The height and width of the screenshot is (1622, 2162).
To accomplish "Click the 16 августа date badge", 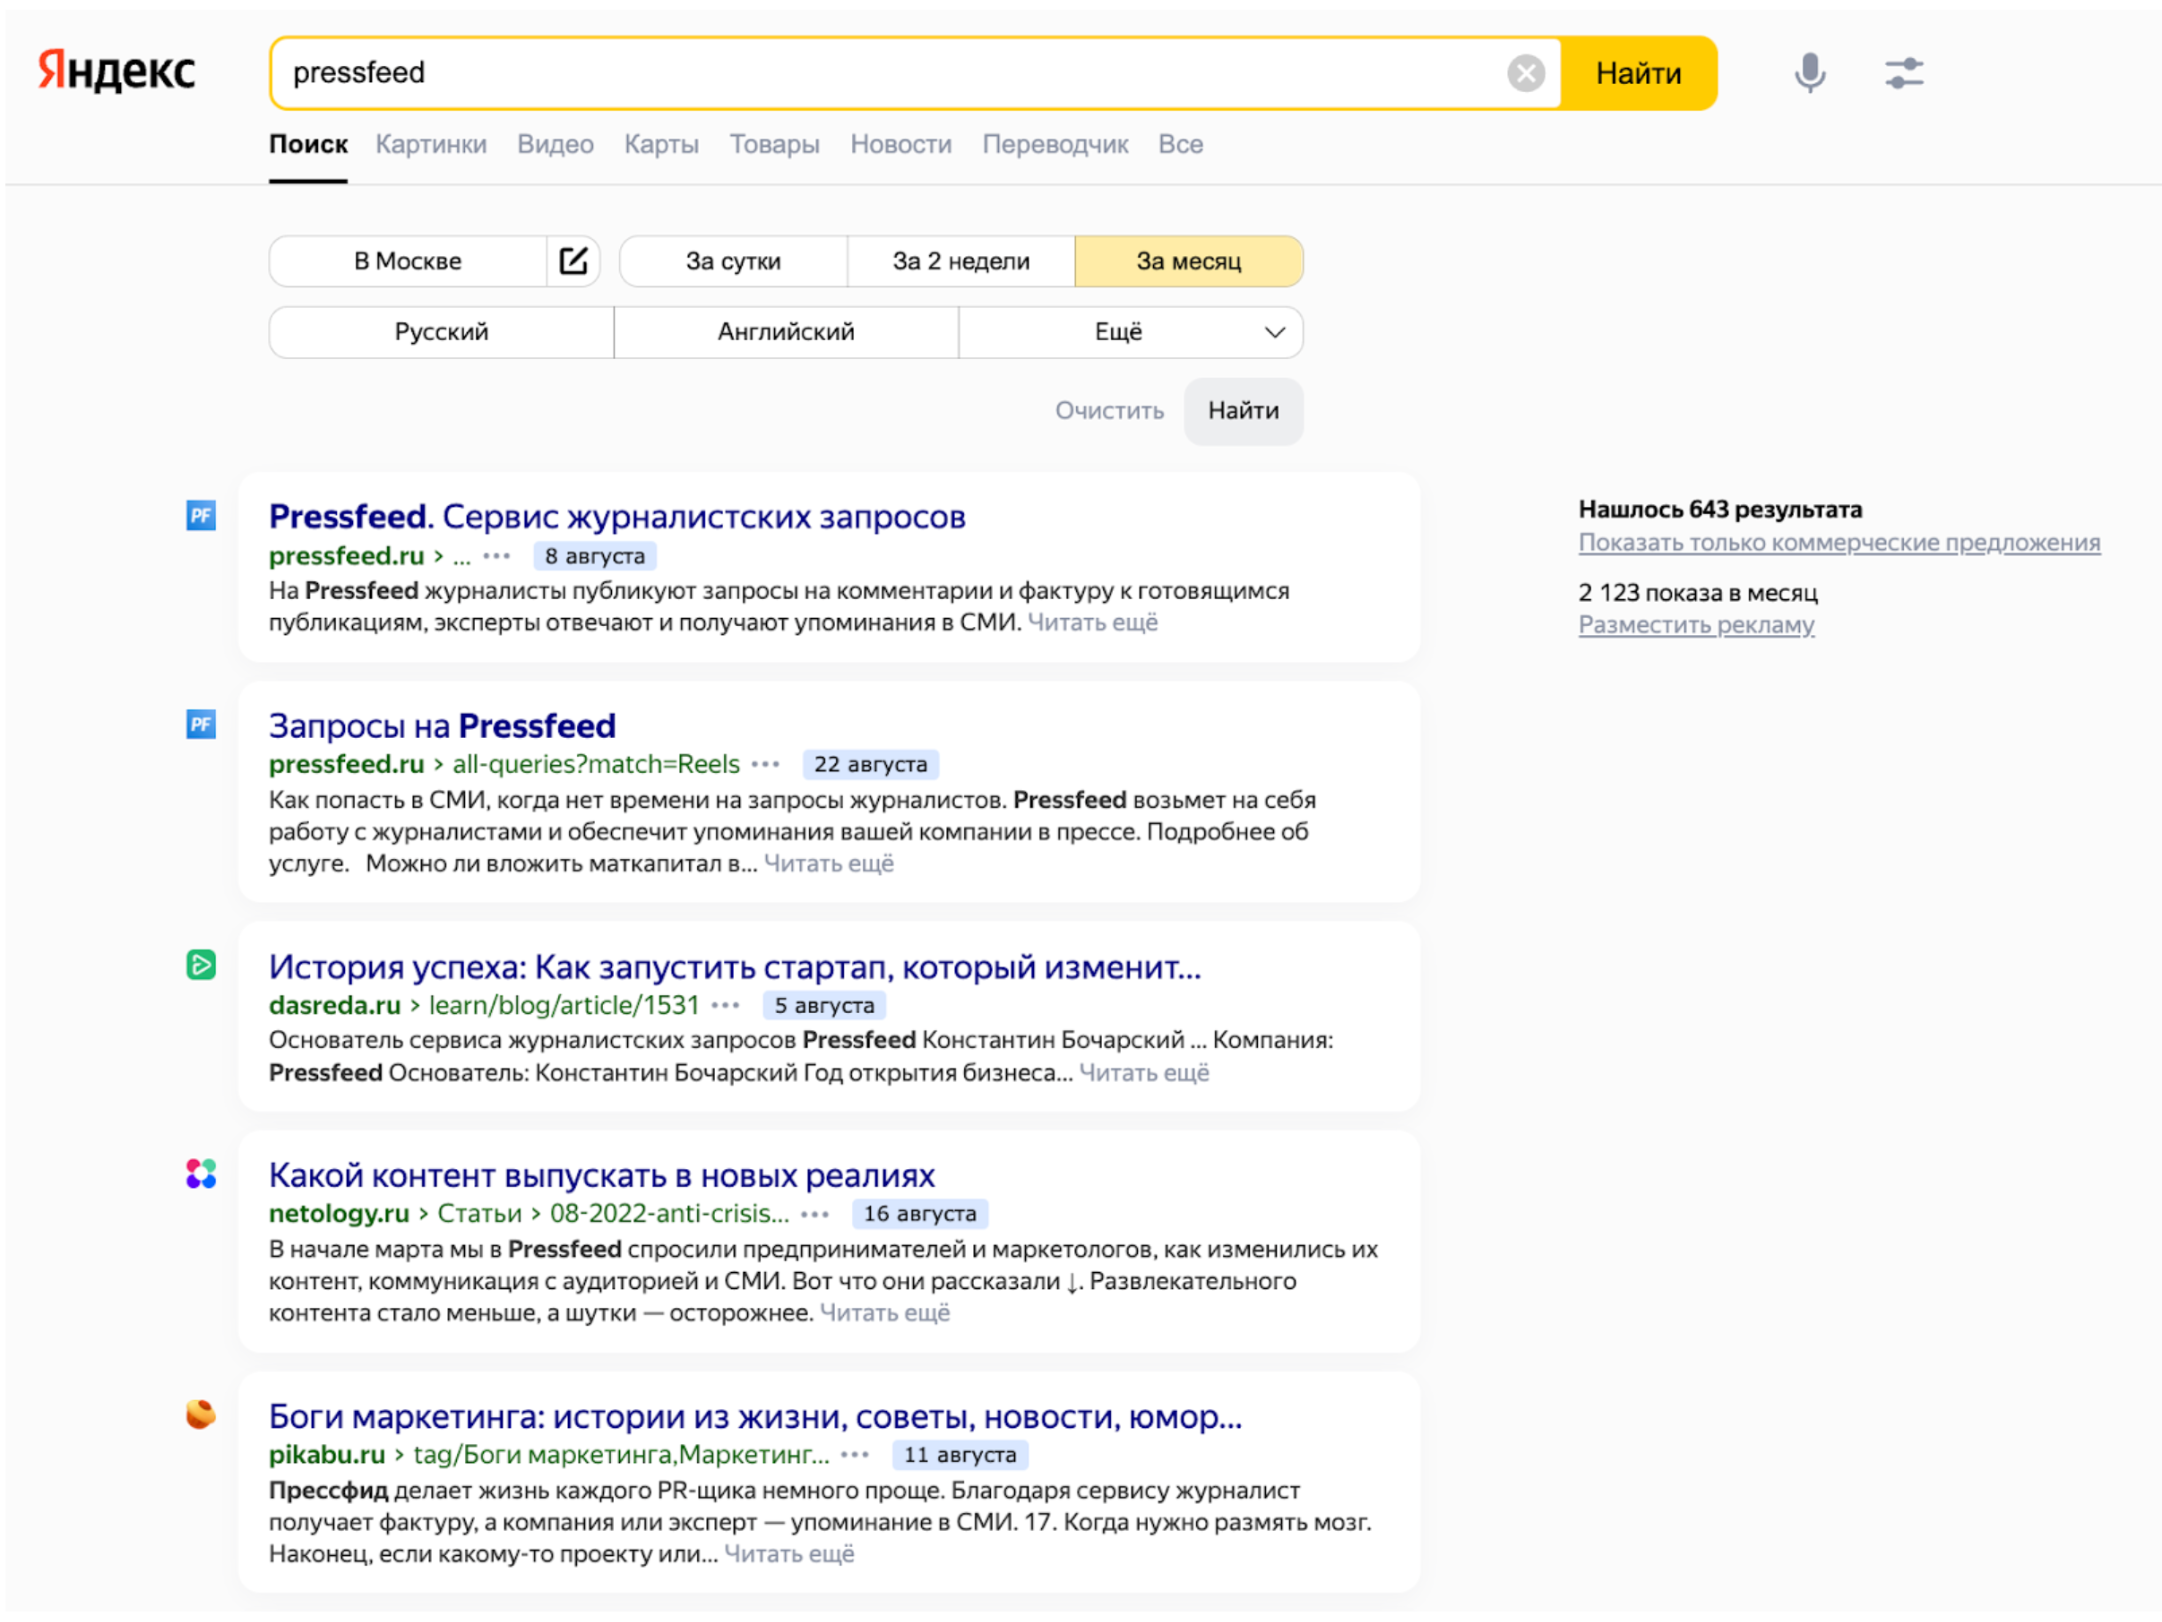I will [x=920, y=1214].
